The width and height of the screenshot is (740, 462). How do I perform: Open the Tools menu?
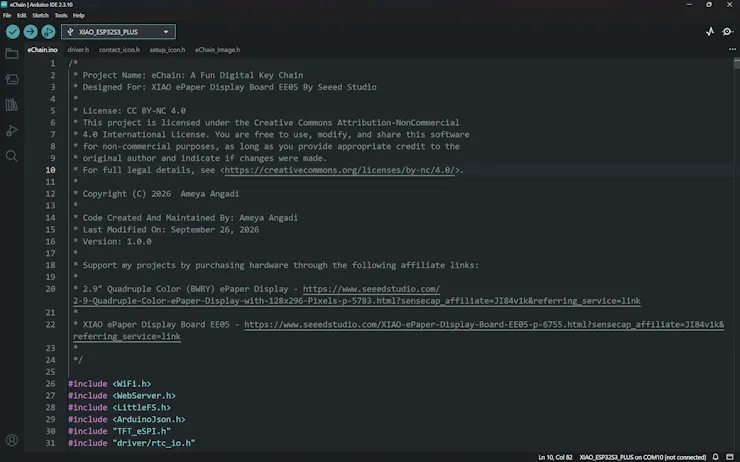tap(61, 16)
